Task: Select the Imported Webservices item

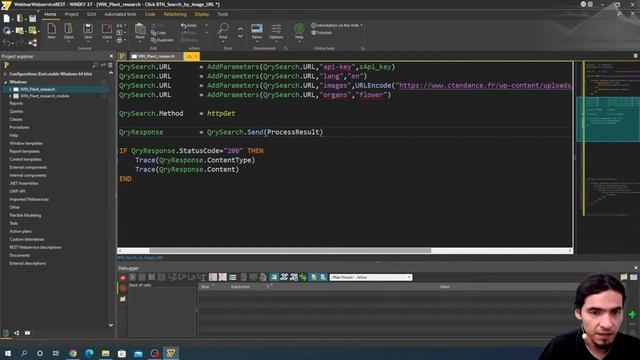Action: click(x=29, y=199)
